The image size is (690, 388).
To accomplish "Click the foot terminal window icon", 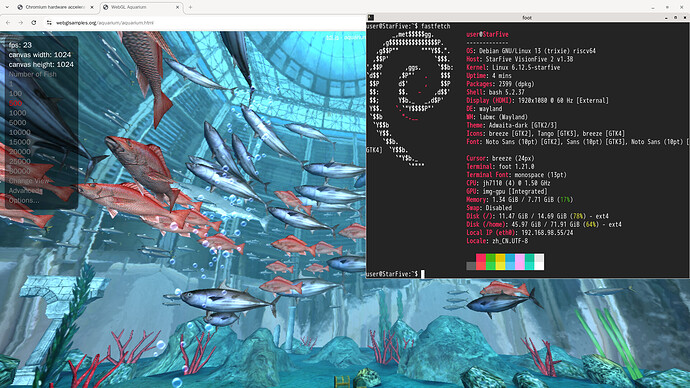I will pos(371,18).
